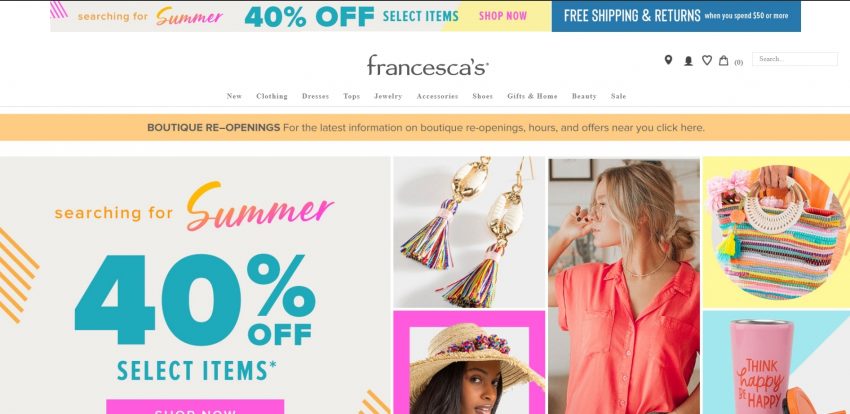This screenshot has width=850, height=414.
Task: Open the striped woven handbag image
Action: pyautogui.click(x=776, y=232)
